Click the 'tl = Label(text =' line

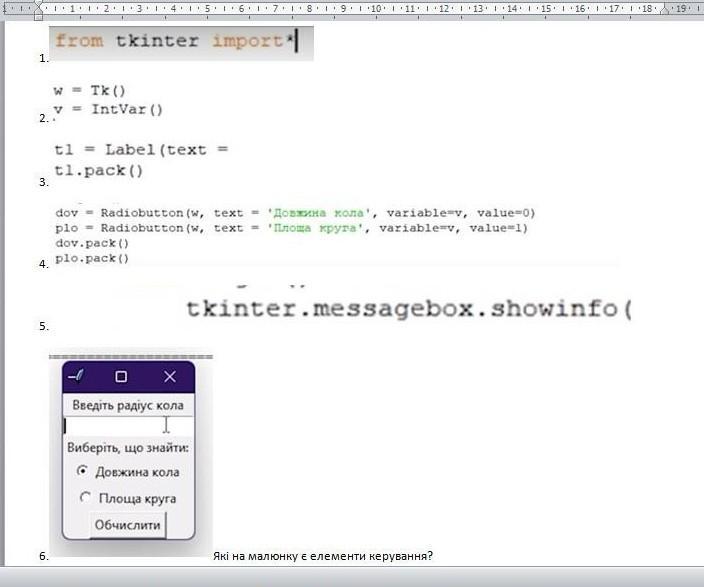click(141, 149)
